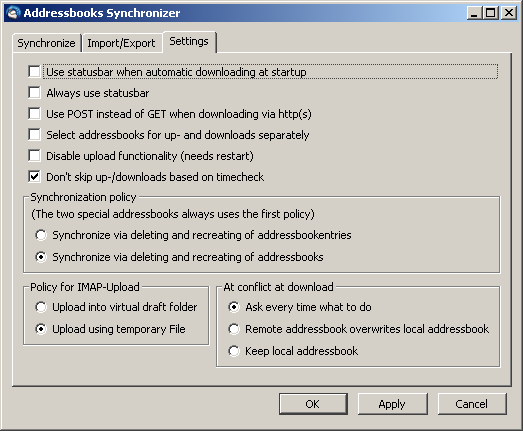The width and height of the screenshot is (523, 431).
Task: Tick Select addressbooks for up- and downloads separately
Action: click(34, 134)
